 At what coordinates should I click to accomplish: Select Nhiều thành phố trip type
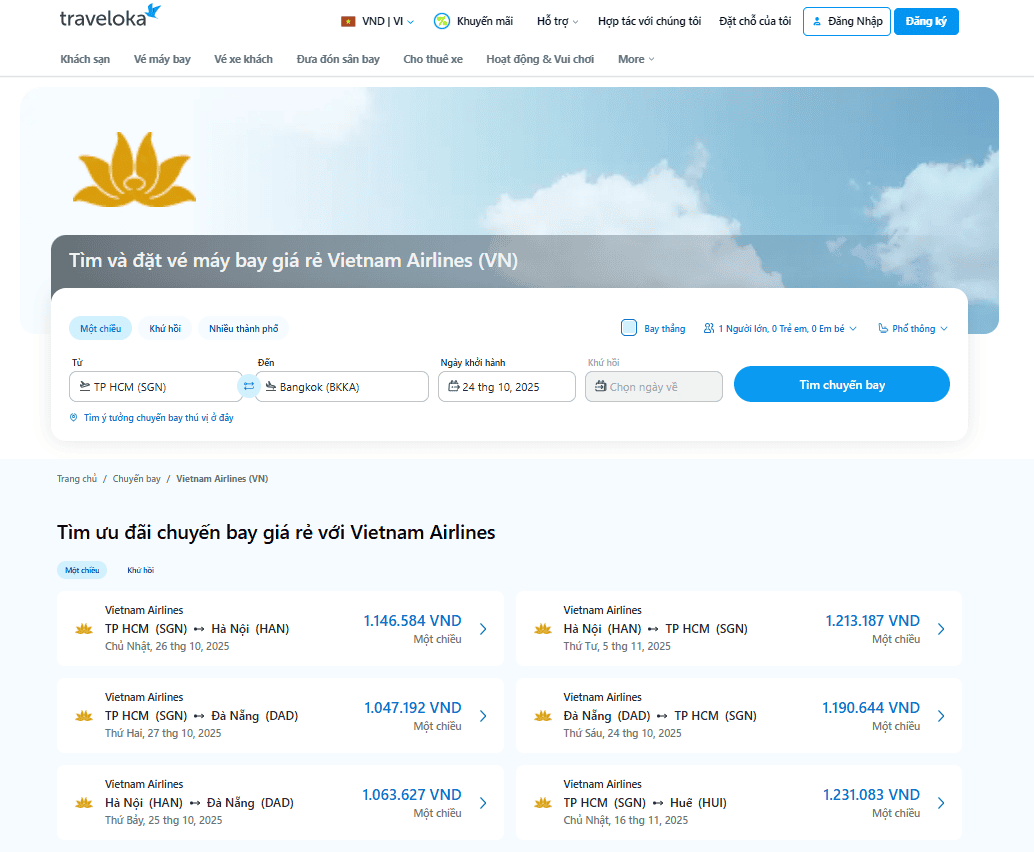(x=244, y=328)
